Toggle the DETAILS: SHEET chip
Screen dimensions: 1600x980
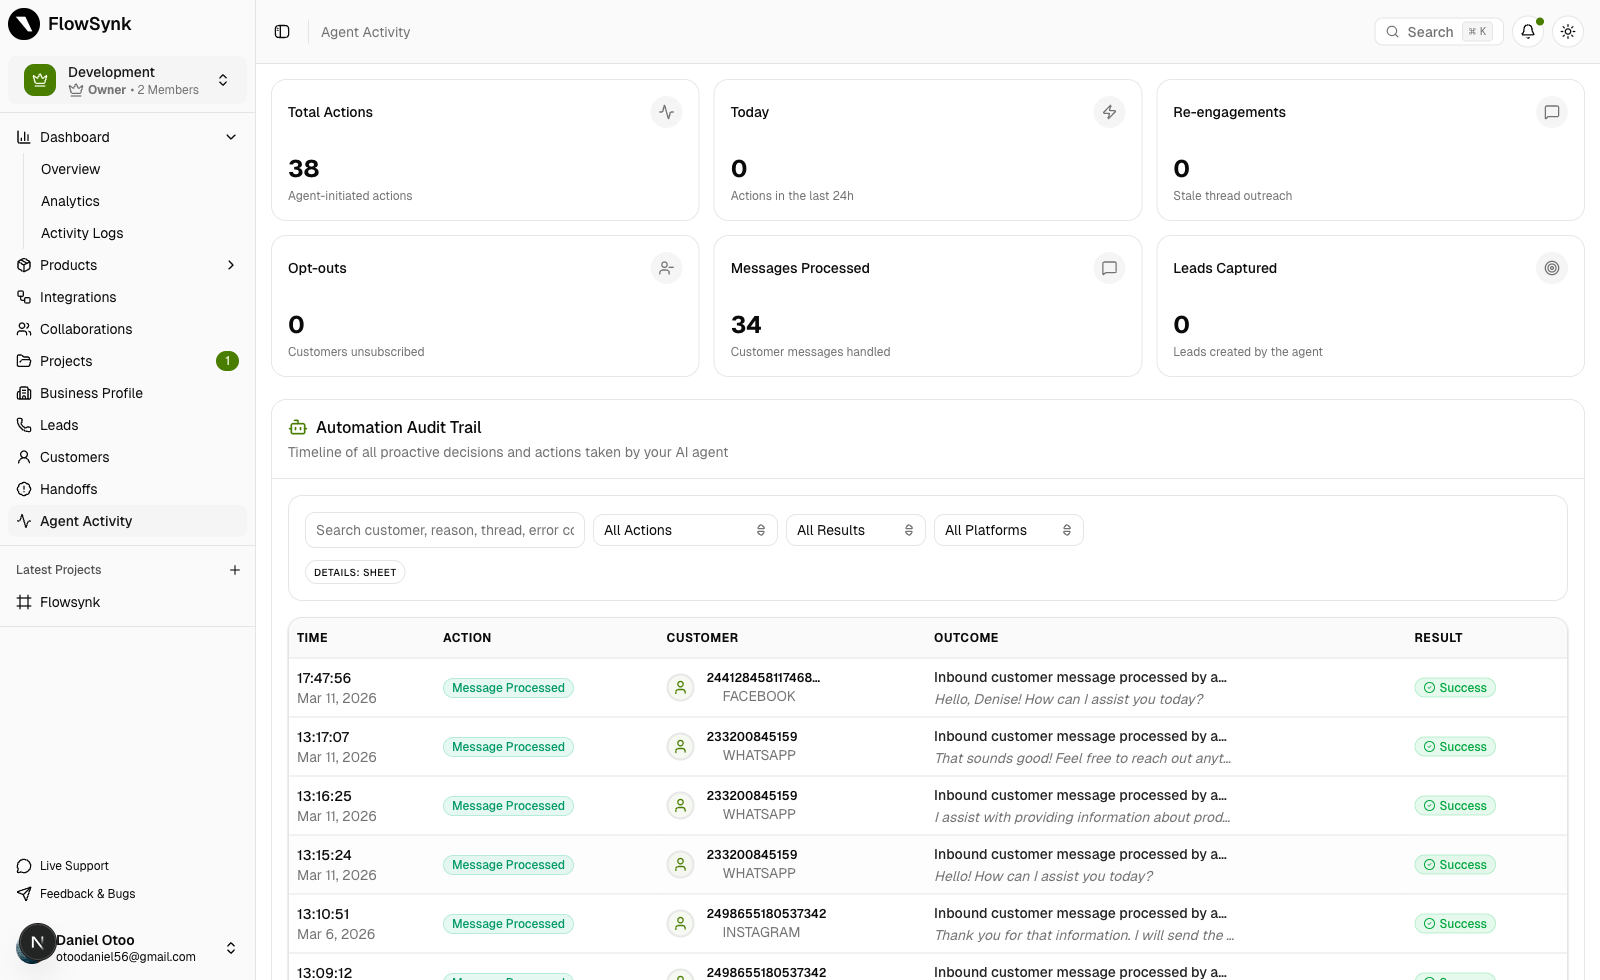tap(355, 573)
